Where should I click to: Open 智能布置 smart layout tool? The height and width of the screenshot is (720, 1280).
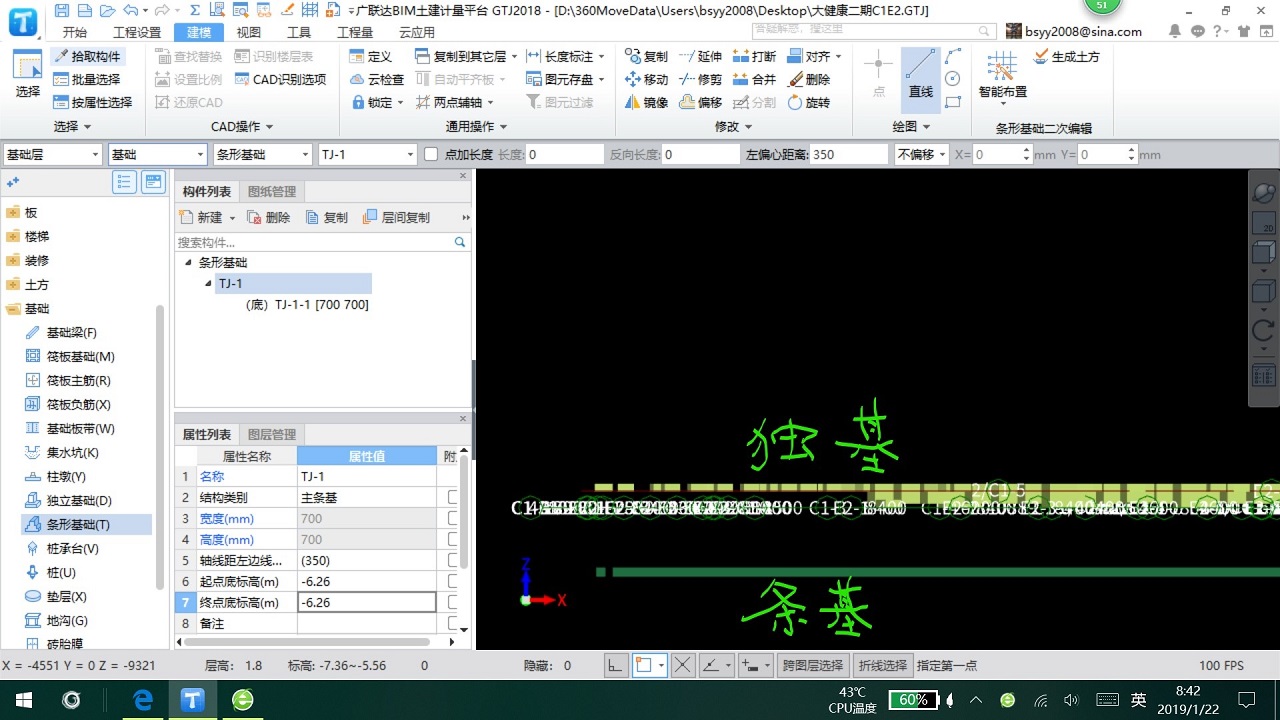pyautogui.click(x=1003, y=78)
